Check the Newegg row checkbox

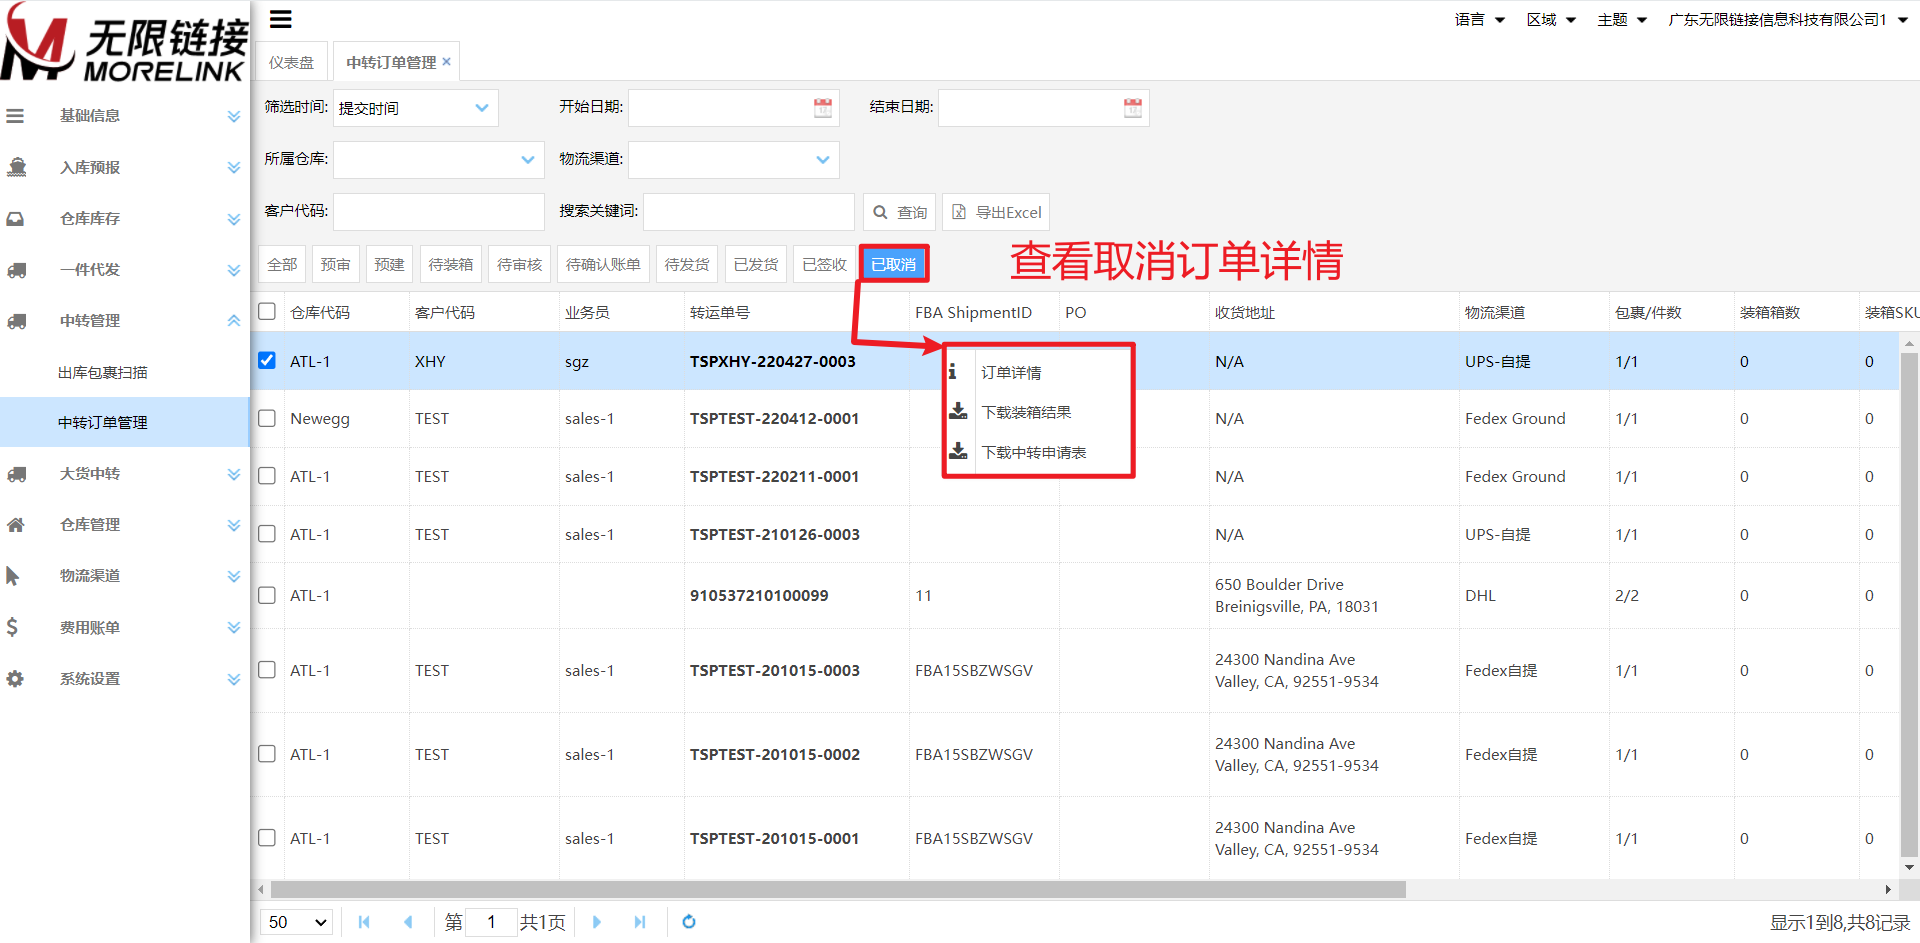(x=267, y=418)
